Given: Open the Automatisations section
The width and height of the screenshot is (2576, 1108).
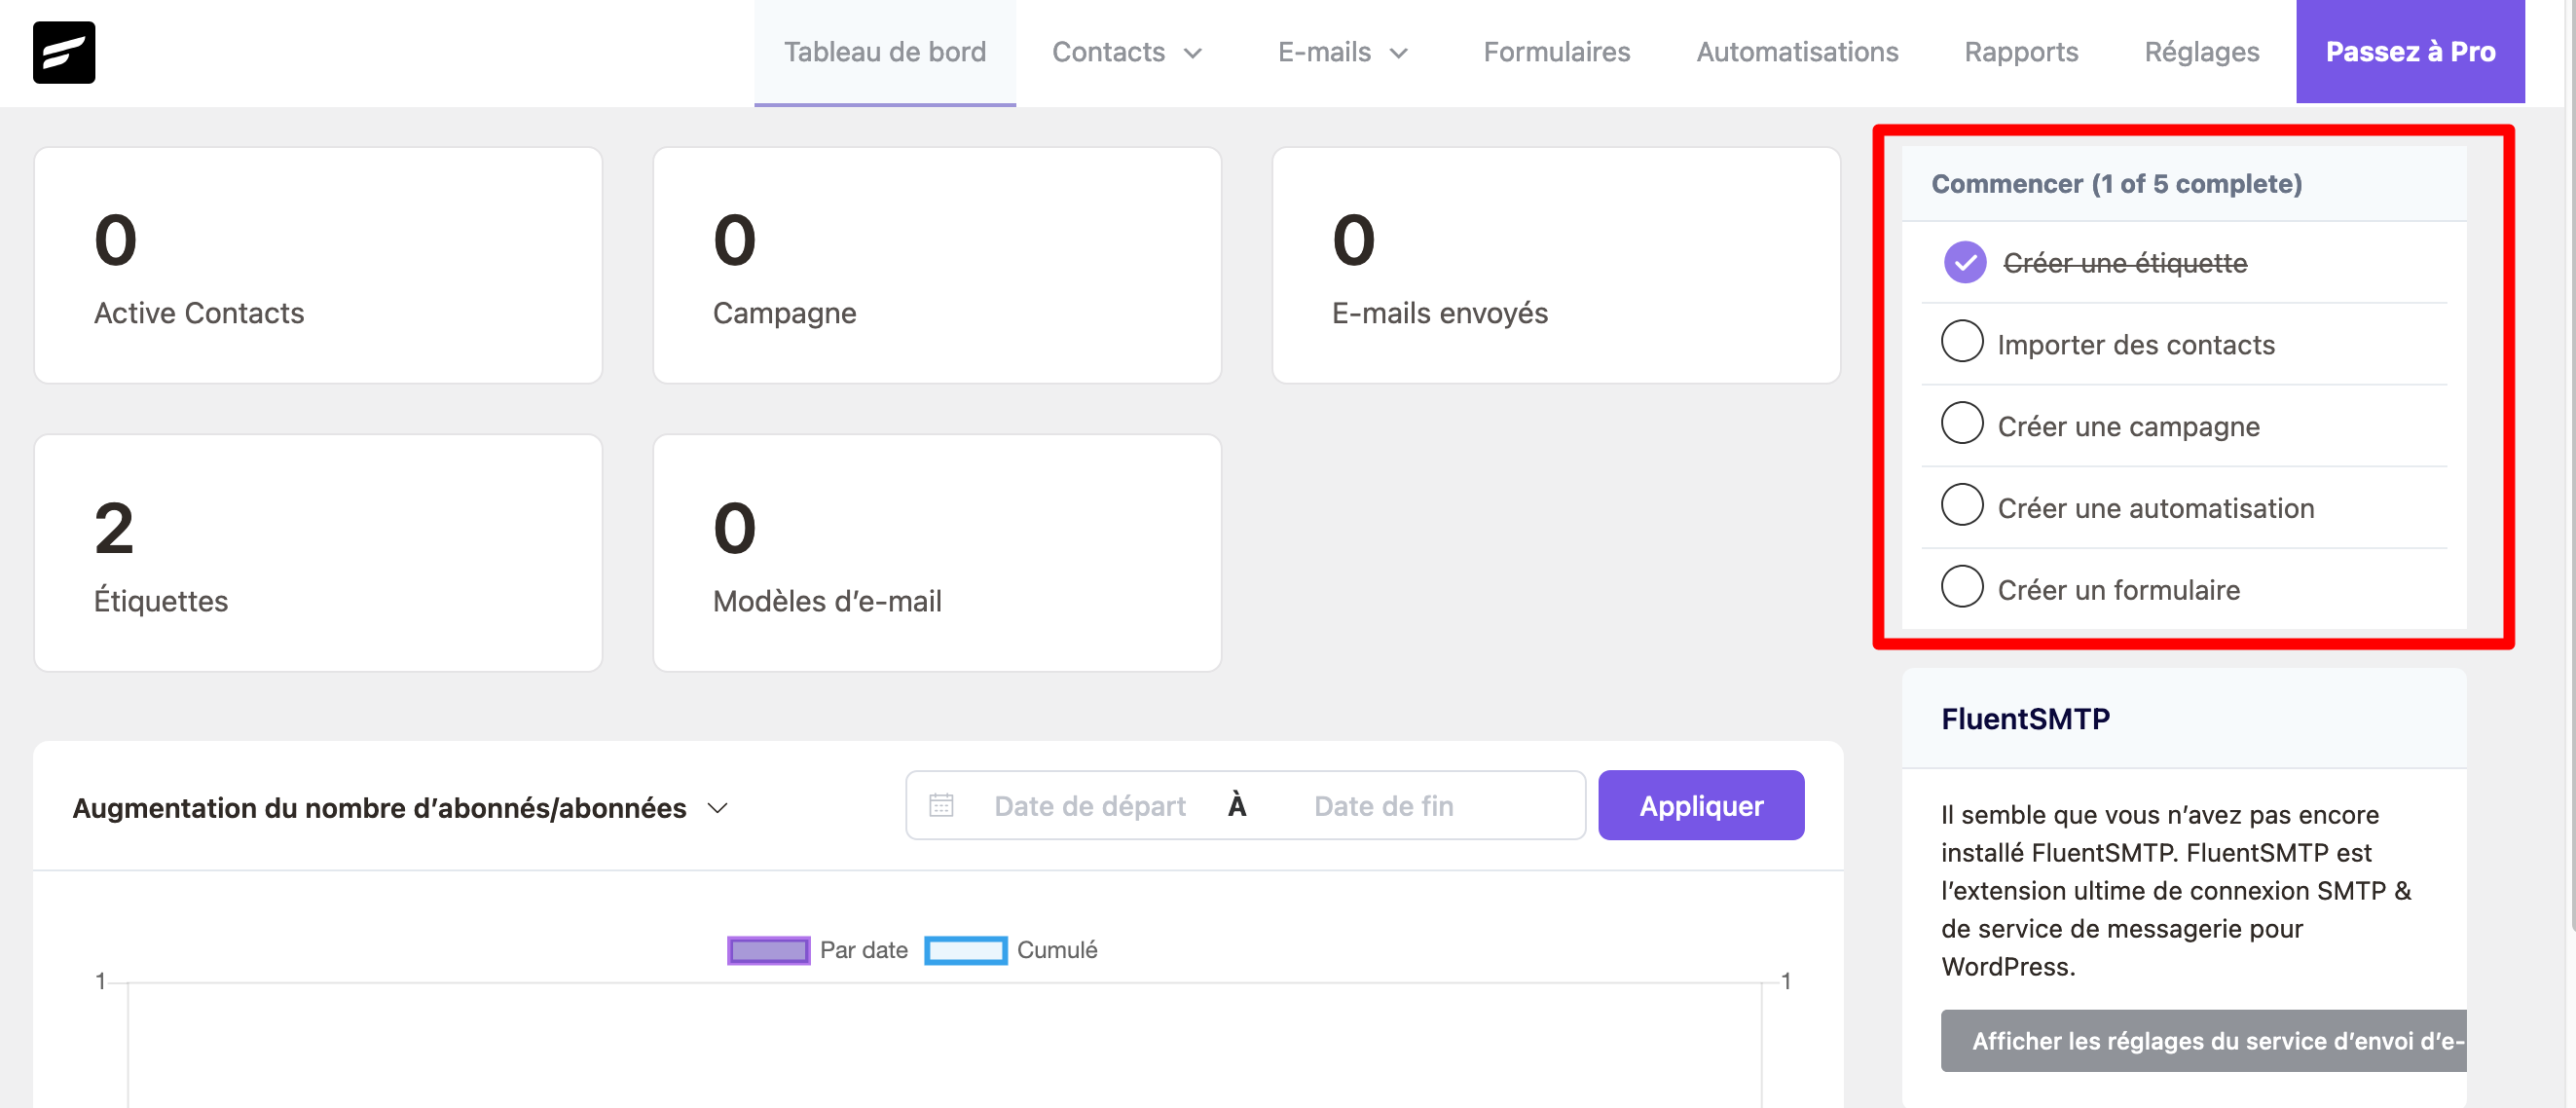Looking at the screenshot, I should 1797,52.
